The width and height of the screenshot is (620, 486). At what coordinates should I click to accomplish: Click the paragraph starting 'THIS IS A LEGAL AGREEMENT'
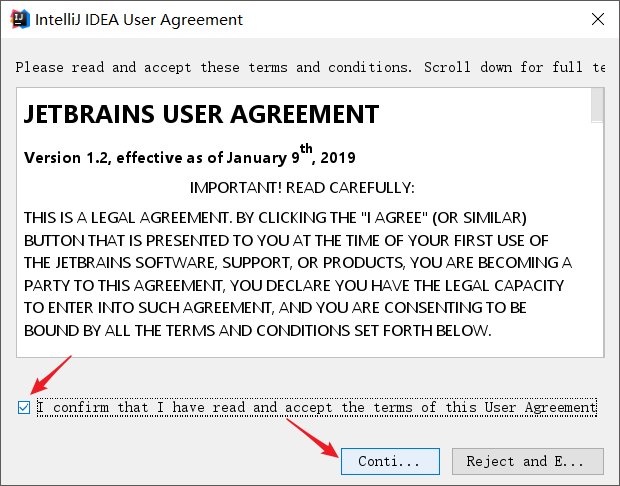pyautogui.click(x=297, y=274)
